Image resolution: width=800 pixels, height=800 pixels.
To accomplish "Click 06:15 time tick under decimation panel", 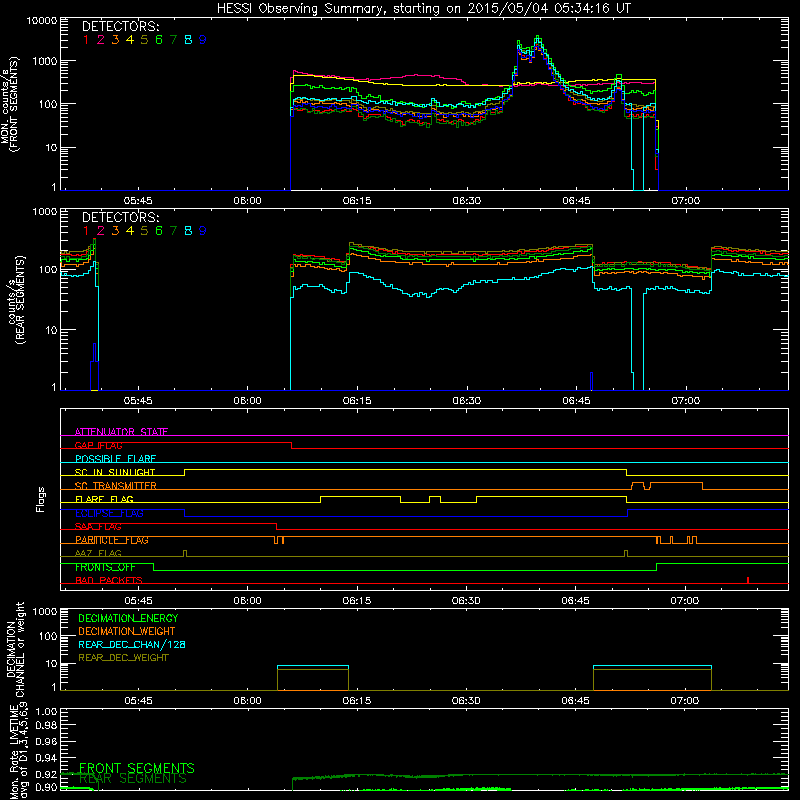I will click(357, 701).
